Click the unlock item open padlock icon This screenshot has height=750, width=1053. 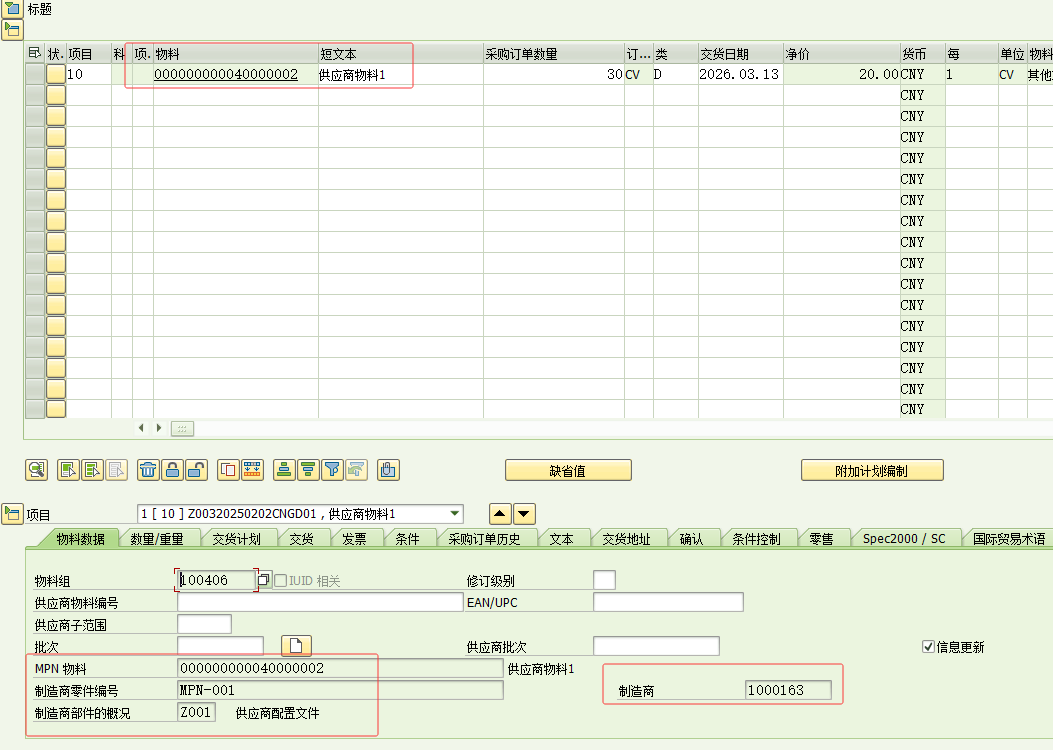197,470
